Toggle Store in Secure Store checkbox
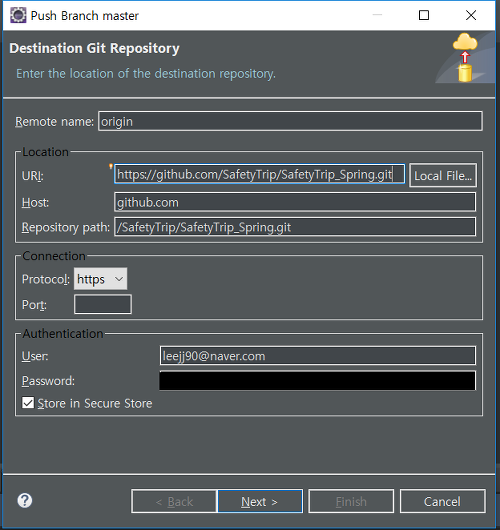Viewport: 500px width, 530px height. click(x=28, y=403)
